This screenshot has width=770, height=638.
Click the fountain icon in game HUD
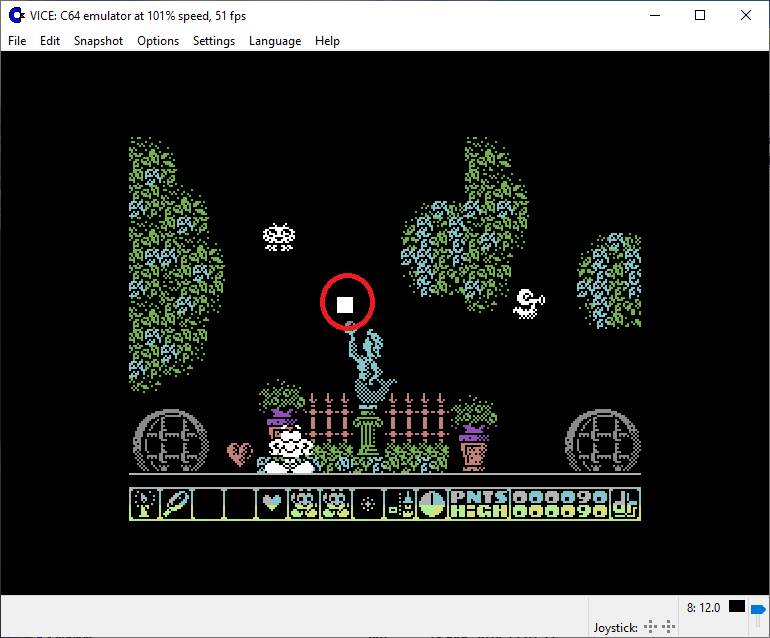click(x=145, y=503)
